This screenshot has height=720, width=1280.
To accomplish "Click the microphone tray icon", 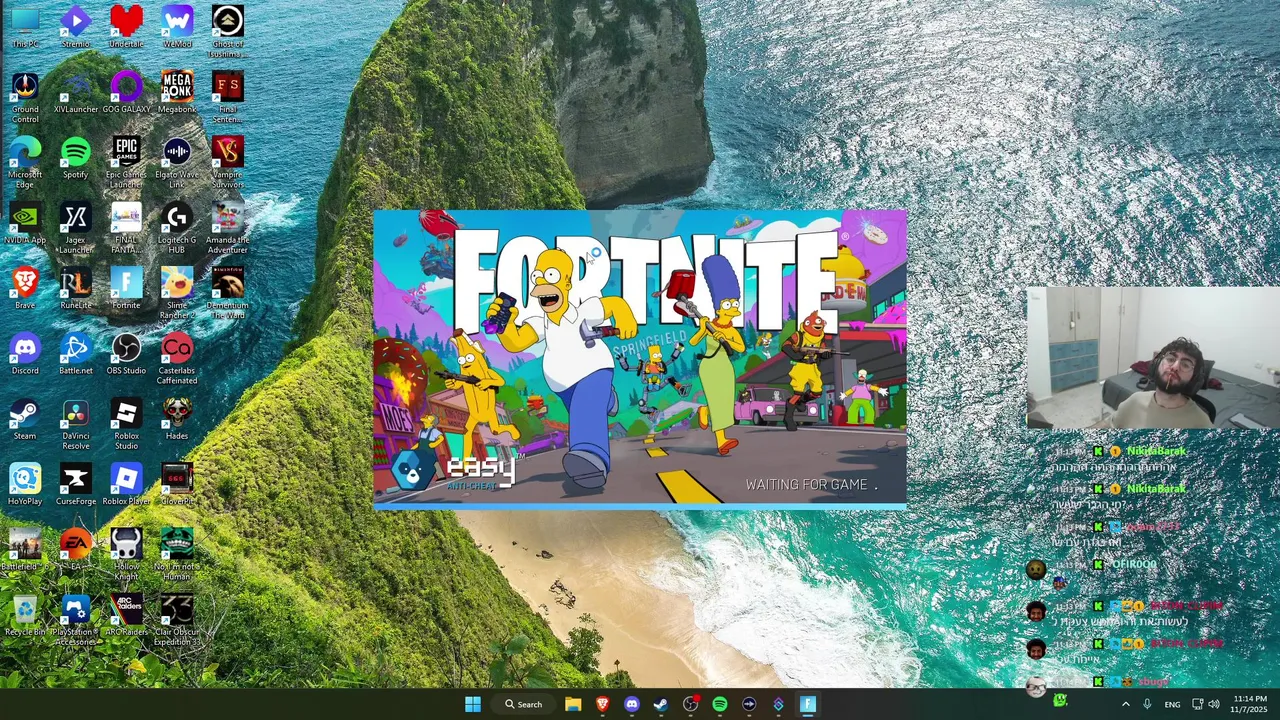I will [x=1147, y=704].
